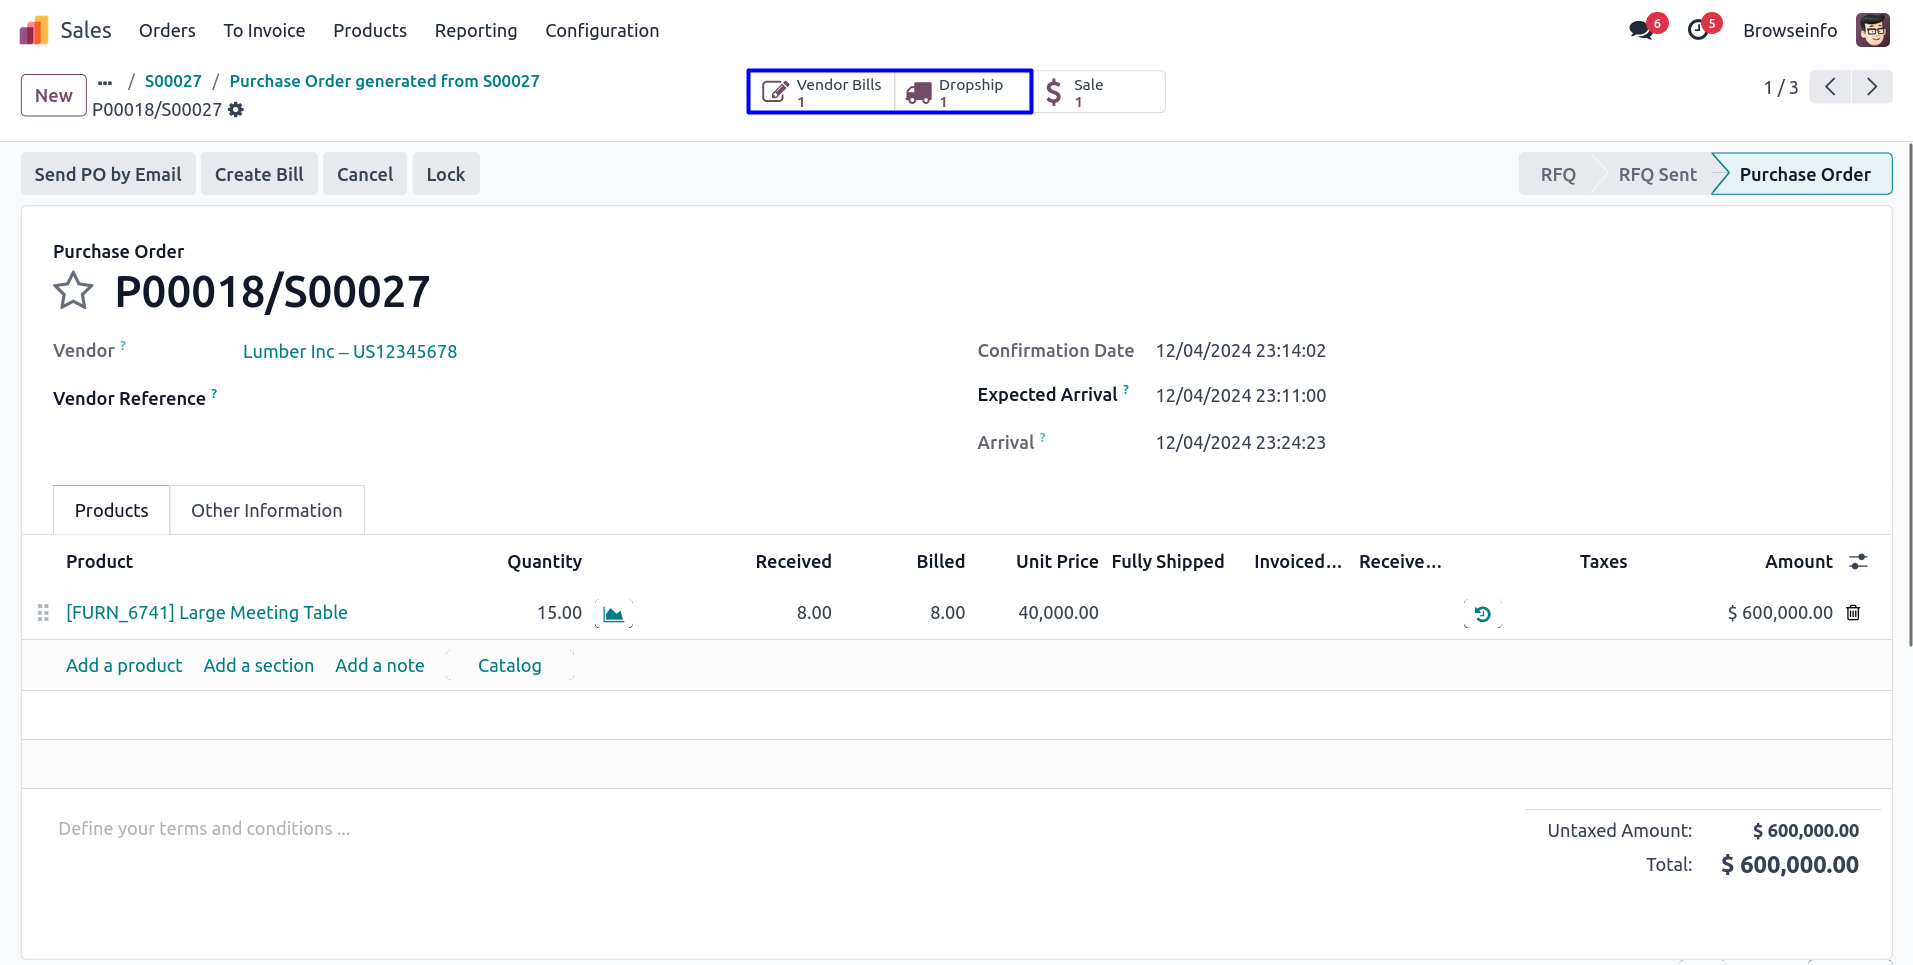Click the forecast chart icon by quantity

[613, 614]
